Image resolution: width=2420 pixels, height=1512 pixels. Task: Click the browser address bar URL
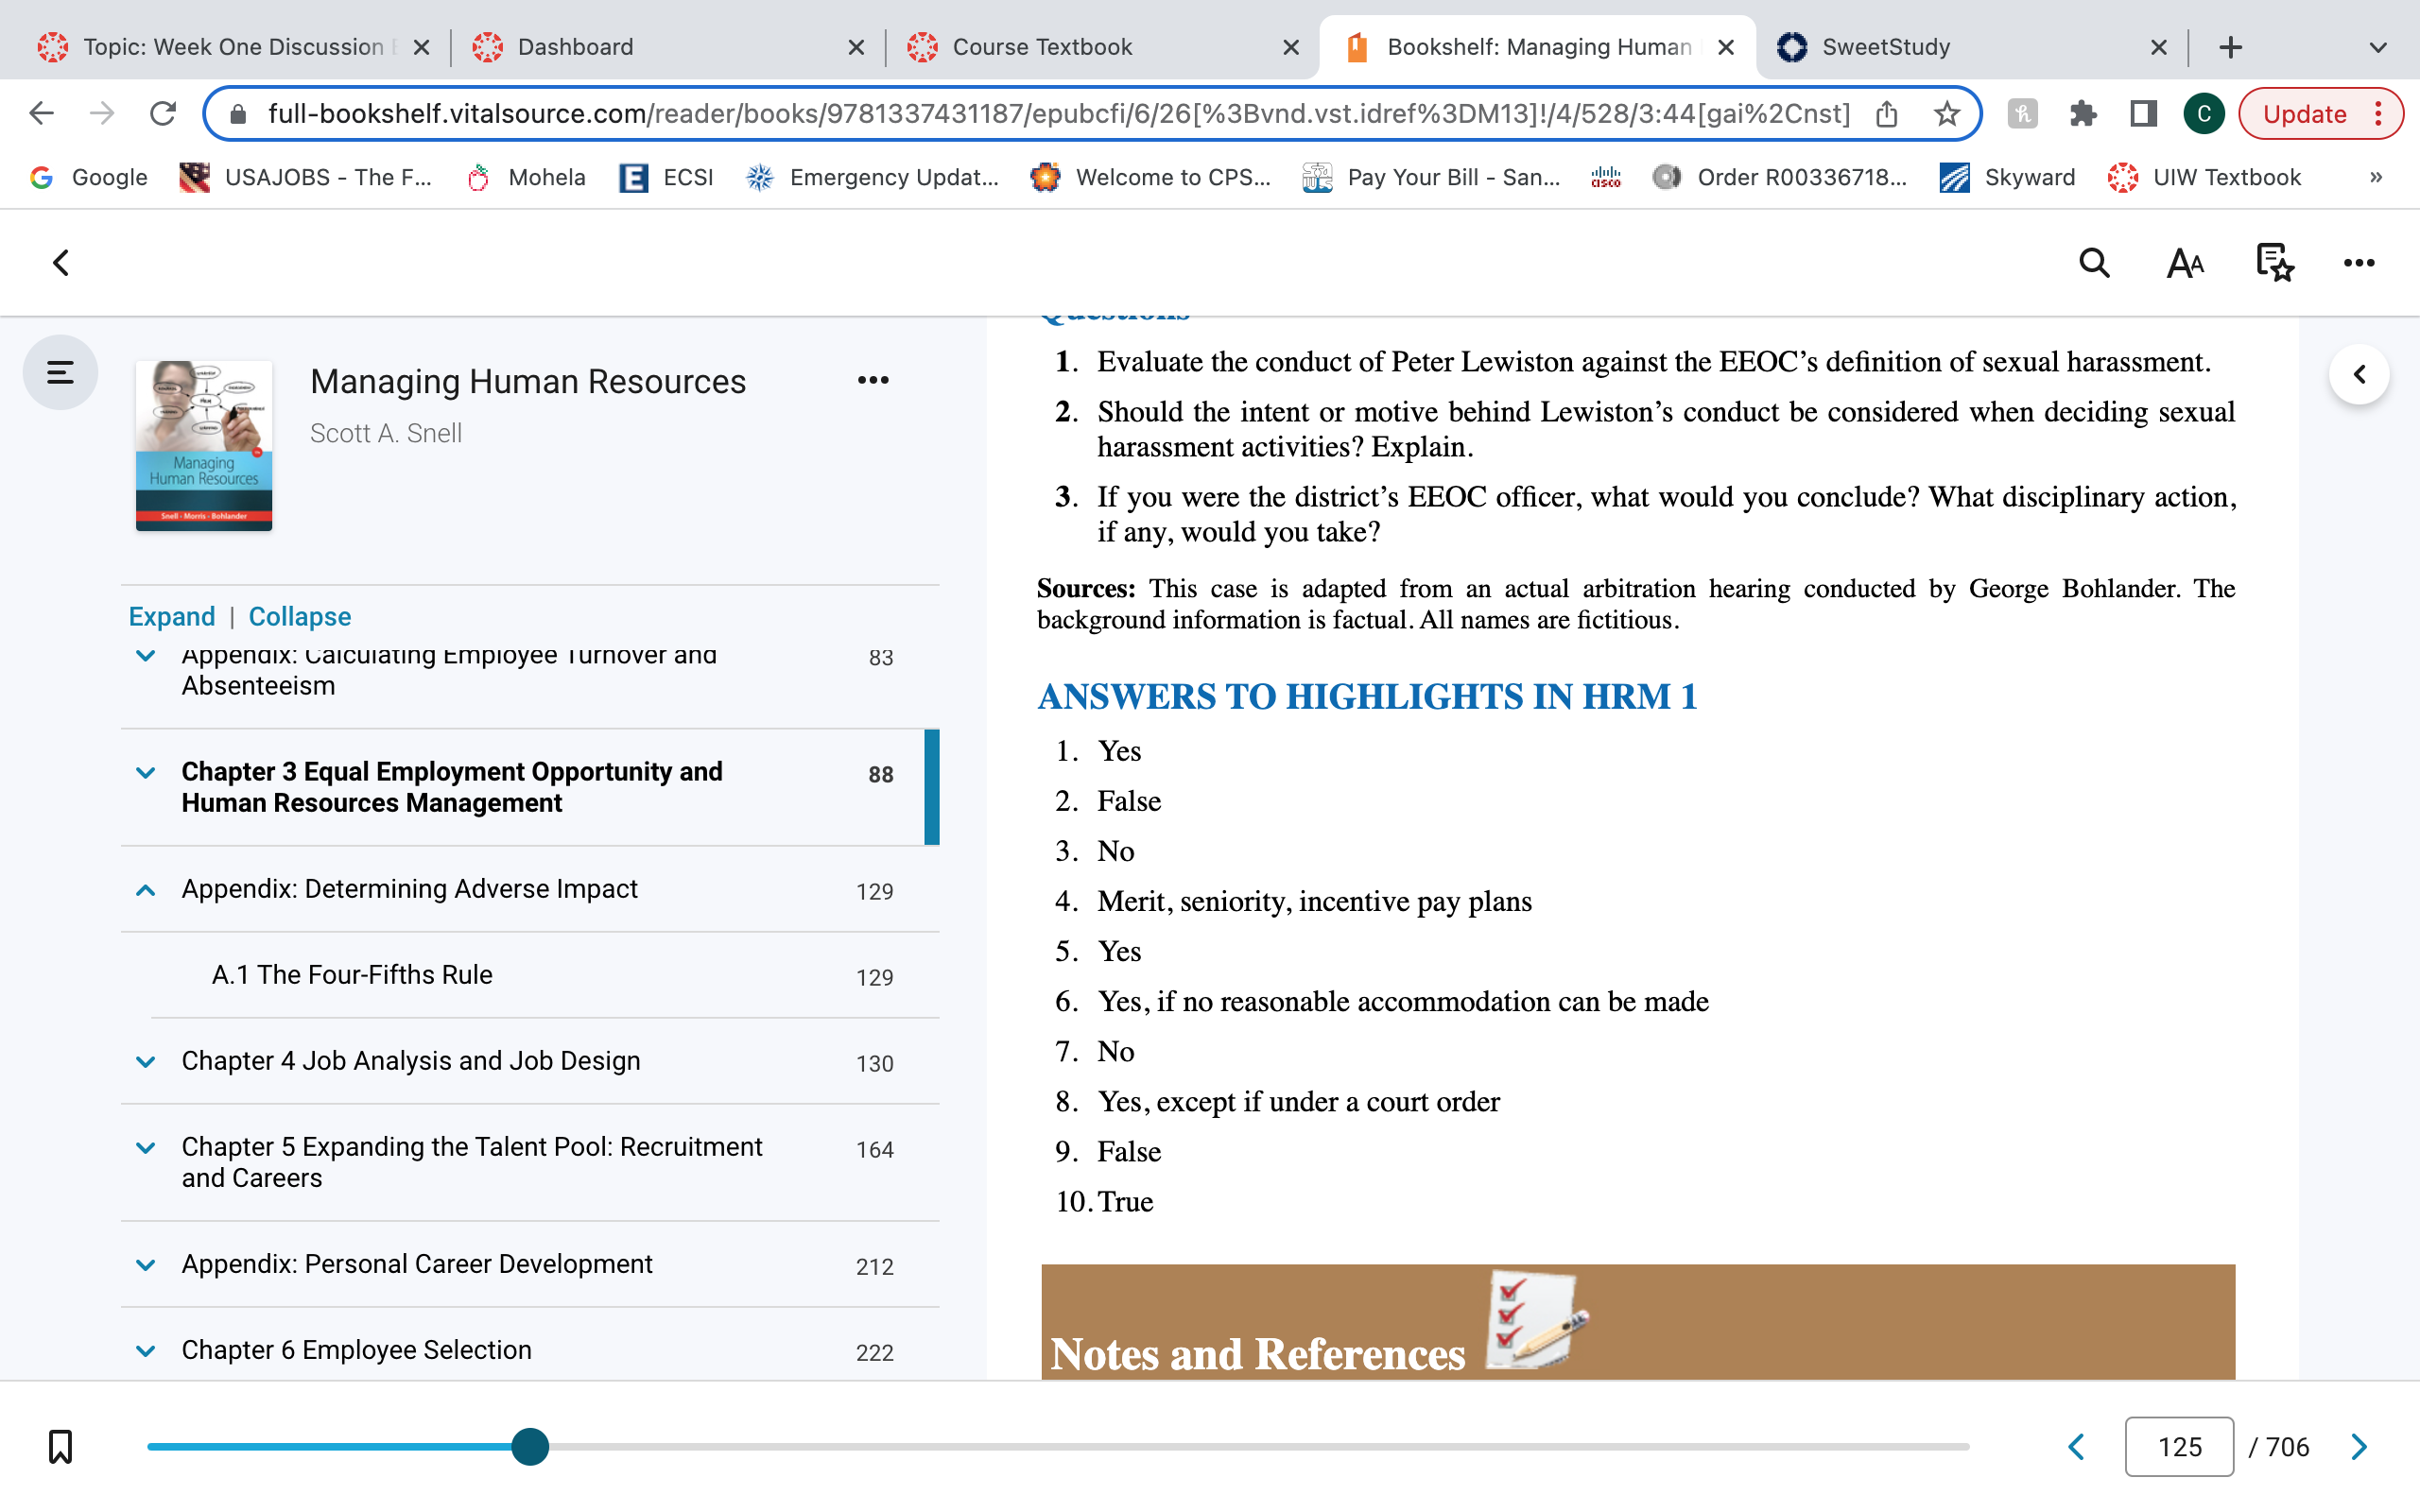1059,114
